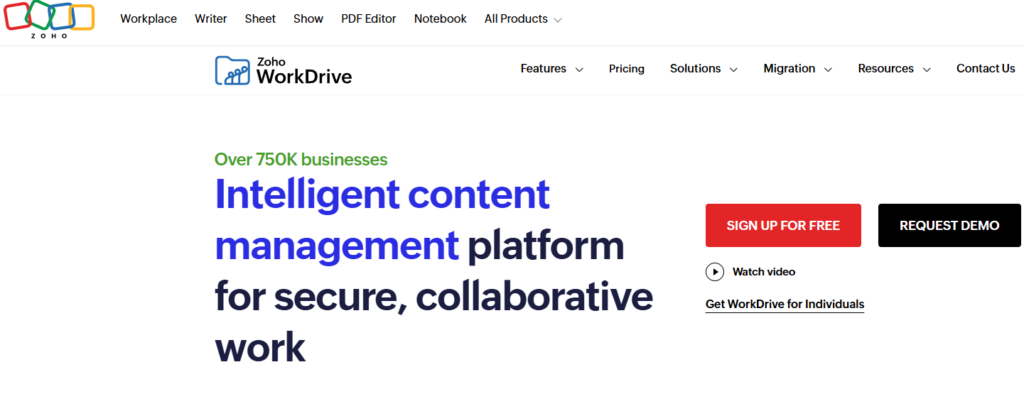Expand the Solutions menu
Screen dimensions: 1024x394
coord(703,69)
